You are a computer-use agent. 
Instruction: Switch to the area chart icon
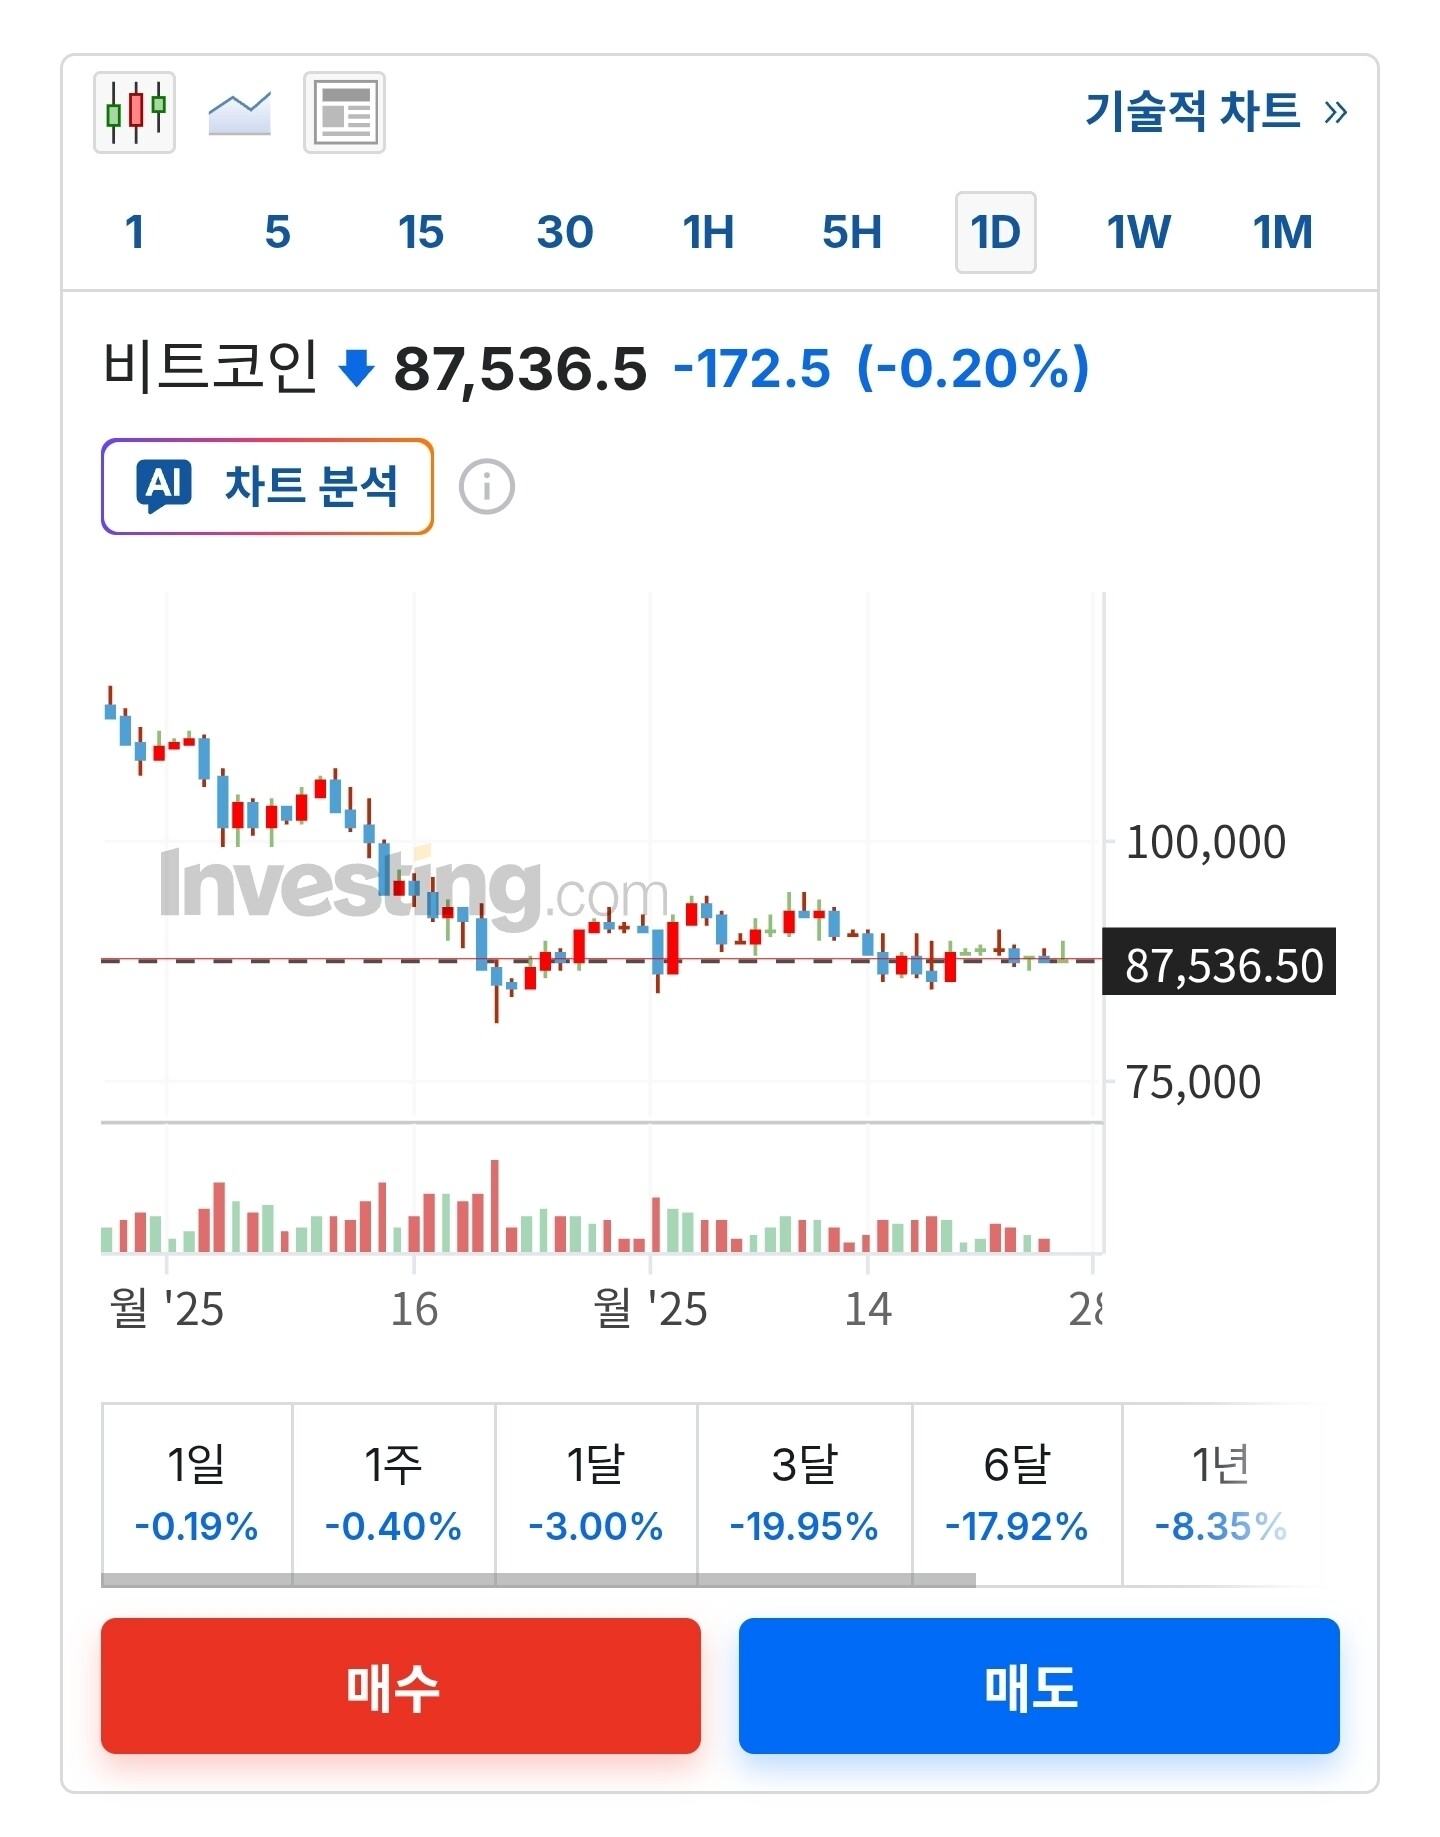click(x=239, y=112)
